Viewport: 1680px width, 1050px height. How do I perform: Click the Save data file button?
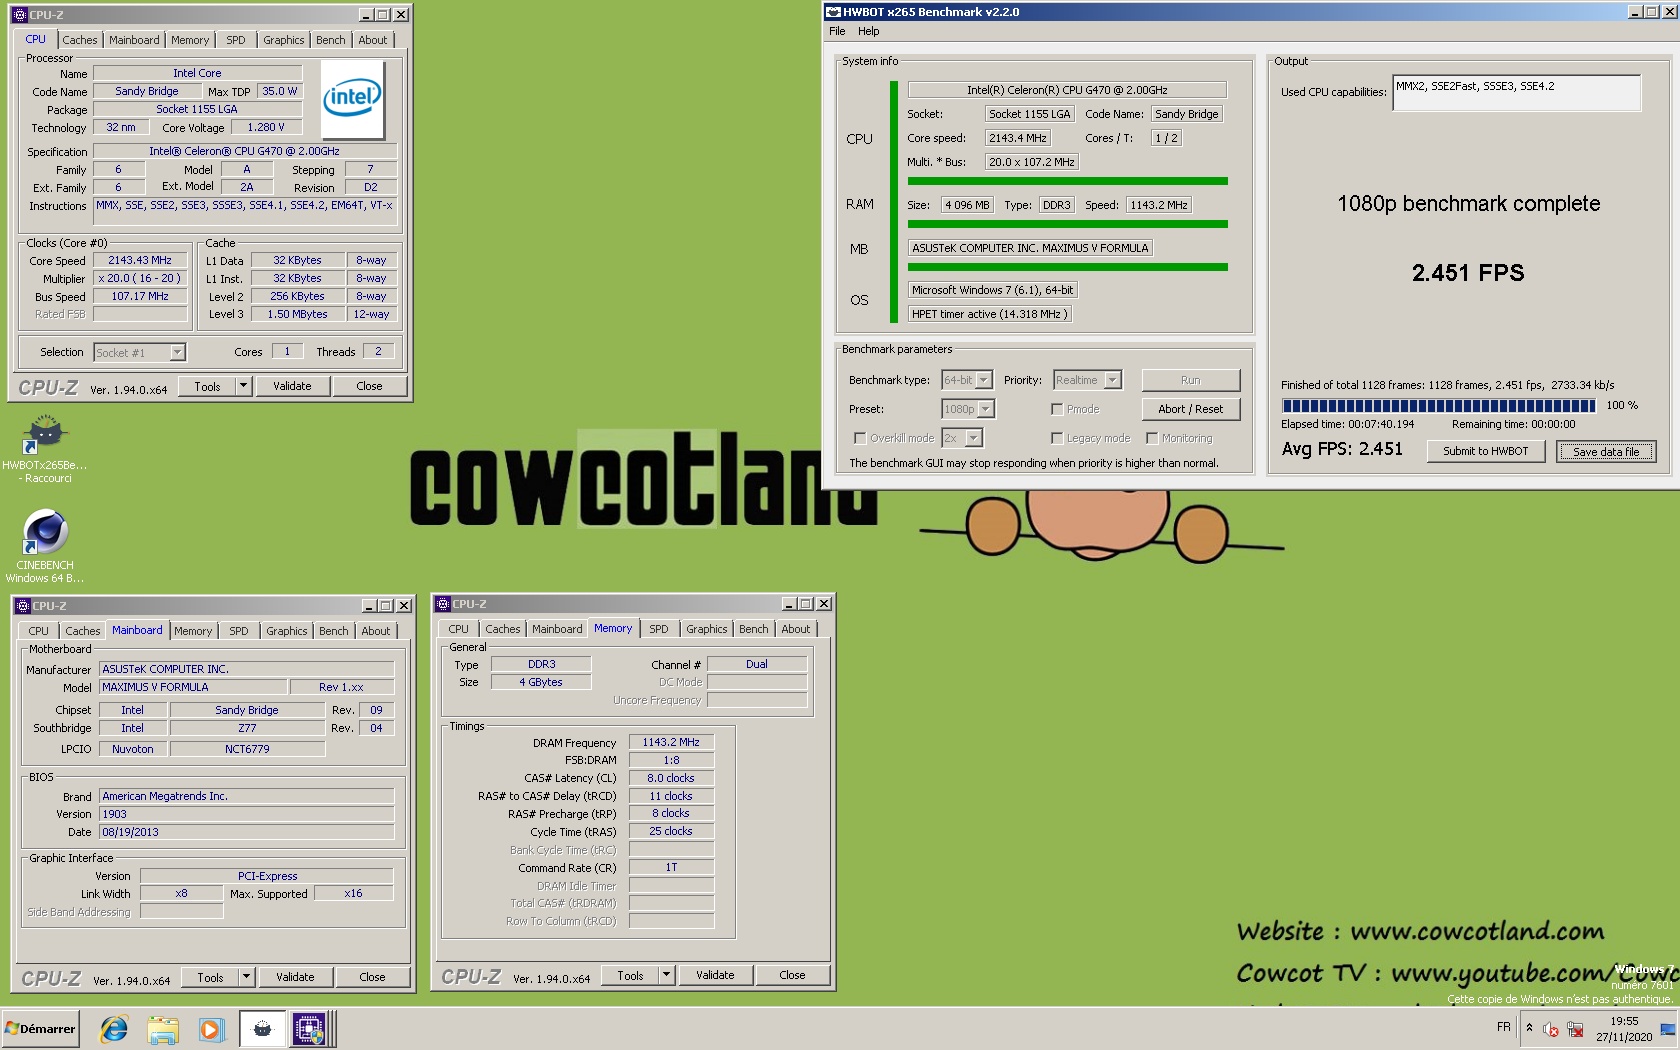(1606, 452)
